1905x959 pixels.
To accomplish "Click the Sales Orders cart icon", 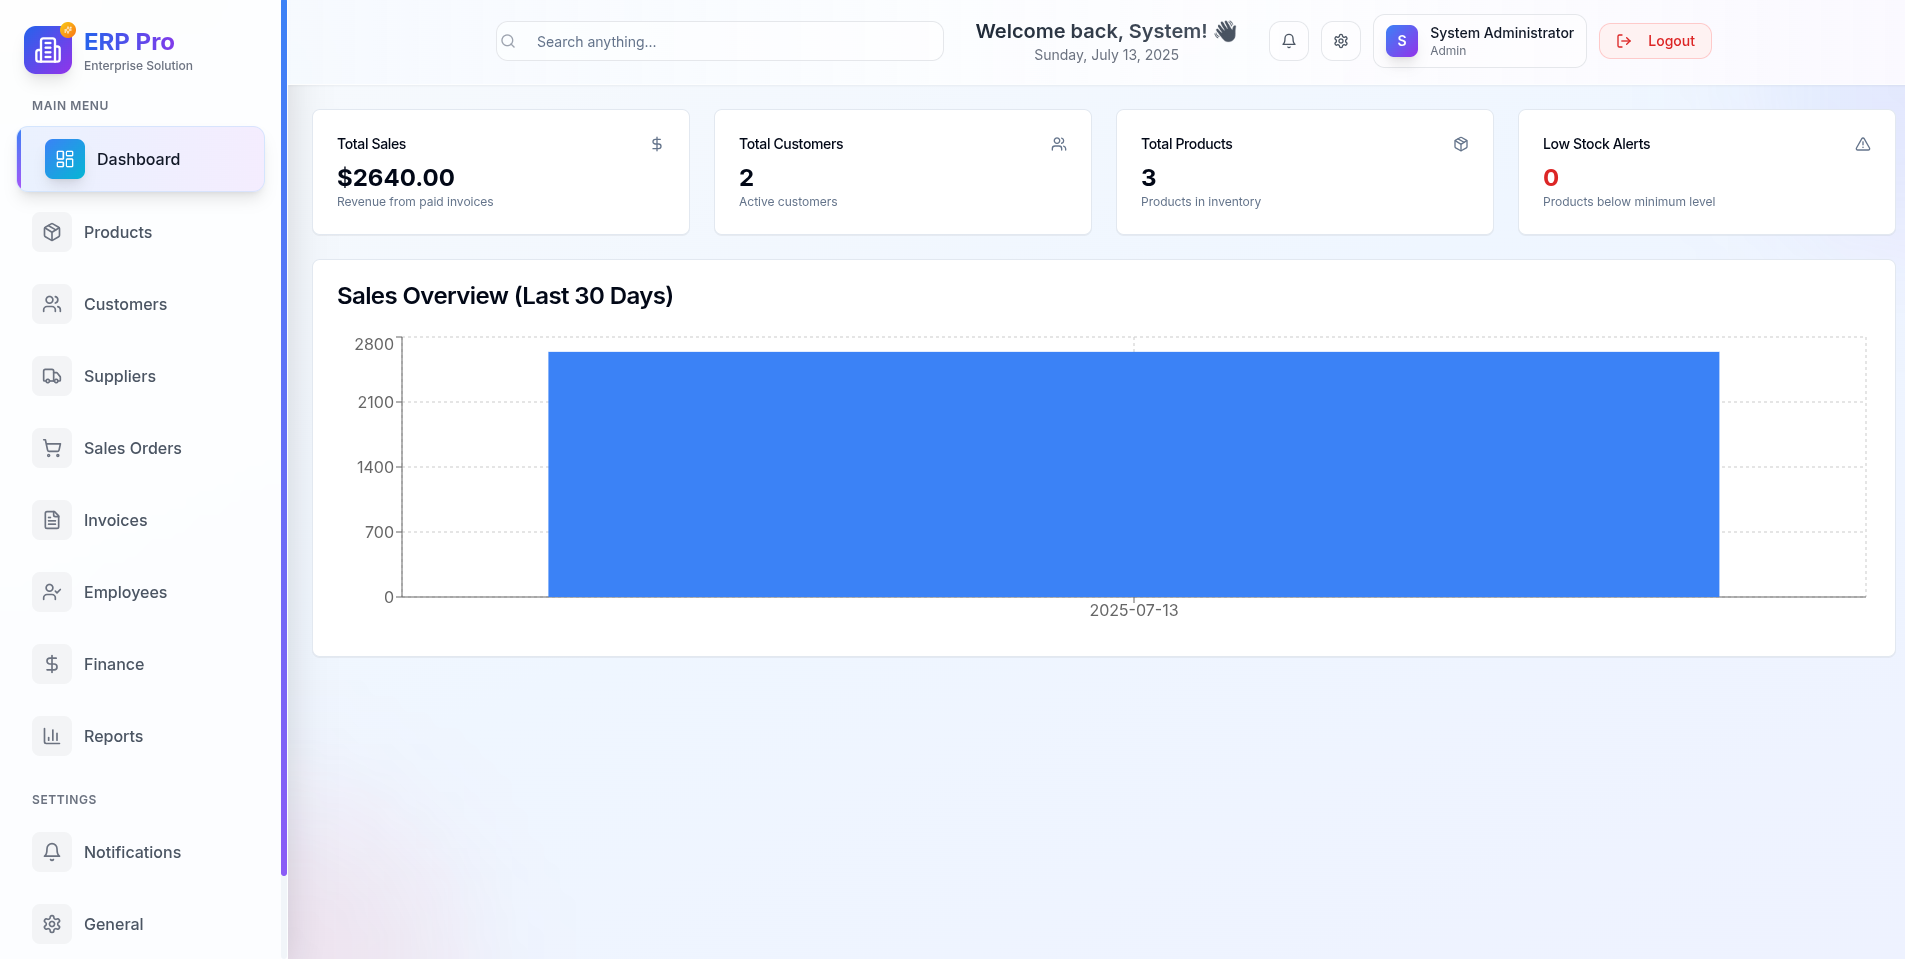I will [x=52, y=448].
